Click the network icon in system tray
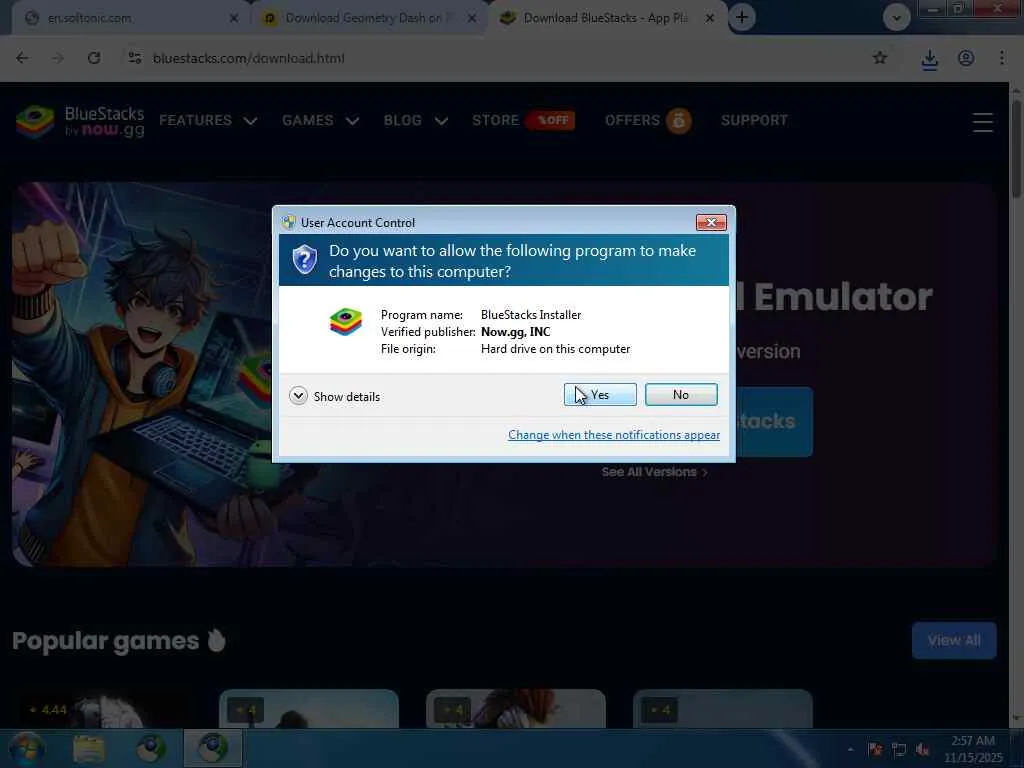This screenshot has width=1024, height=768. (x=899, y=749)
